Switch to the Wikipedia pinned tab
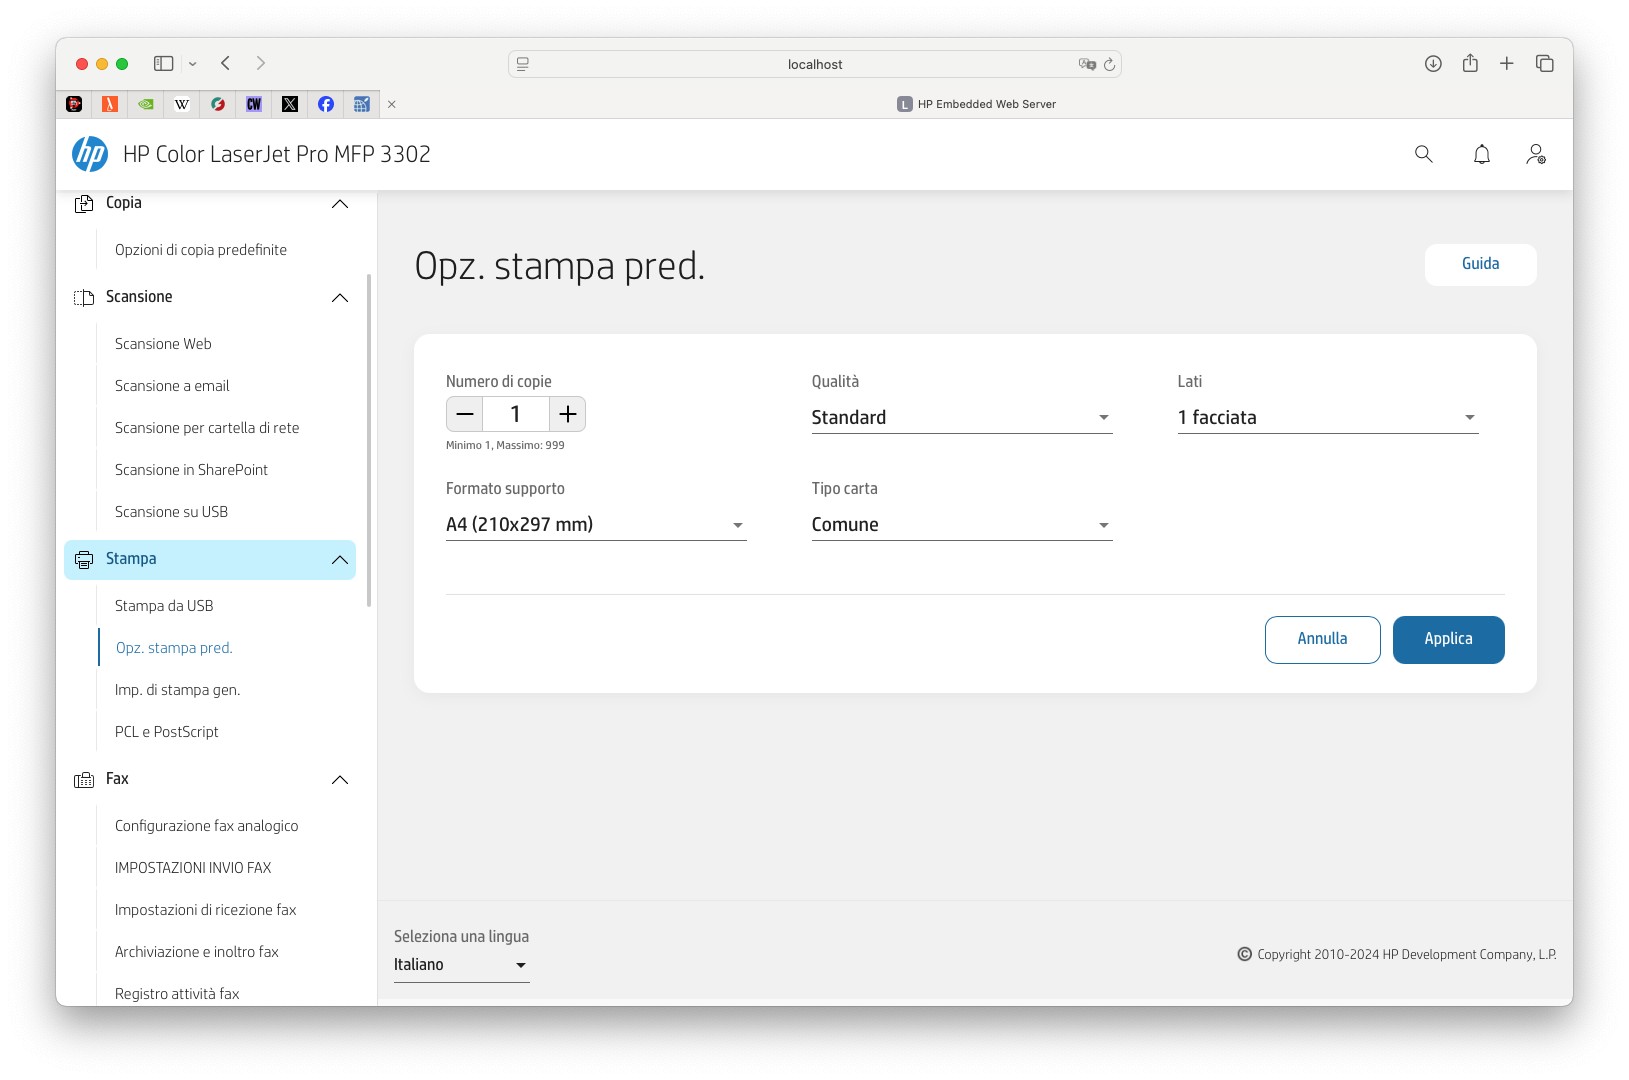The image size is (1629, 1080). tap(182, 104)
